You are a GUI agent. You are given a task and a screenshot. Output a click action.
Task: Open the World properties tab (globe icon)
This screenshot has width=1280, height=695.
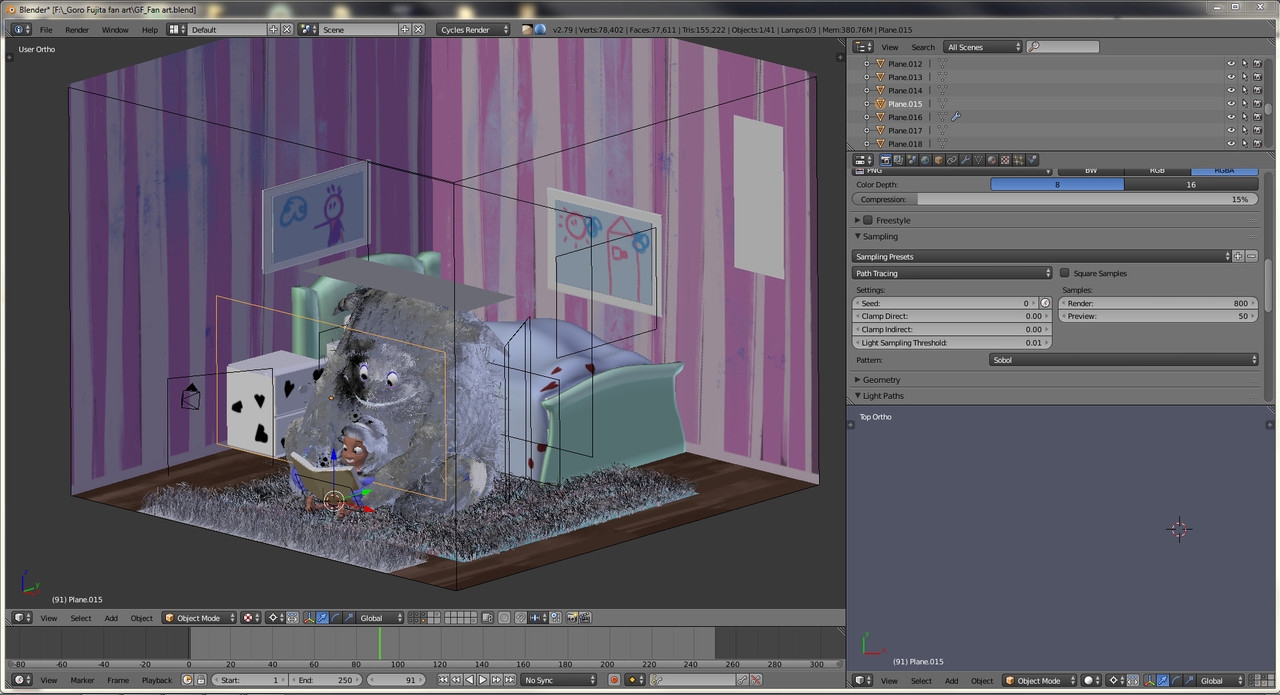(x=925, y=160)
